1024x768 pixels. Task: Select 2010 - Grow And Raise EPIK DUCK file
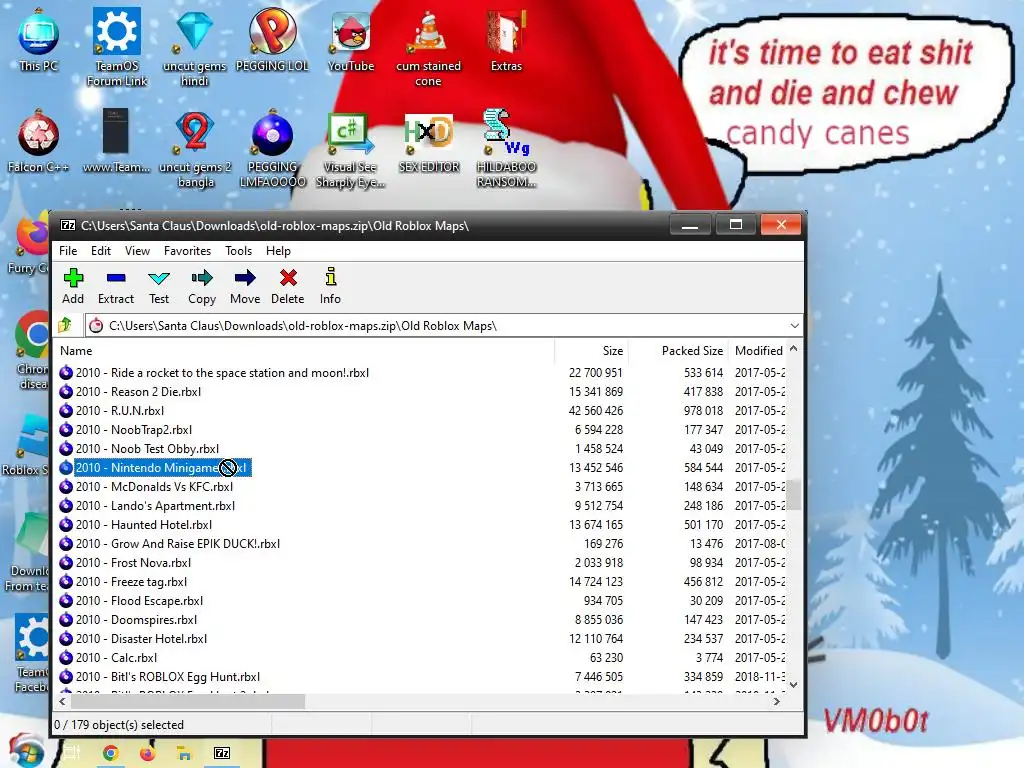pyautogui.click(x=170, y=543)
